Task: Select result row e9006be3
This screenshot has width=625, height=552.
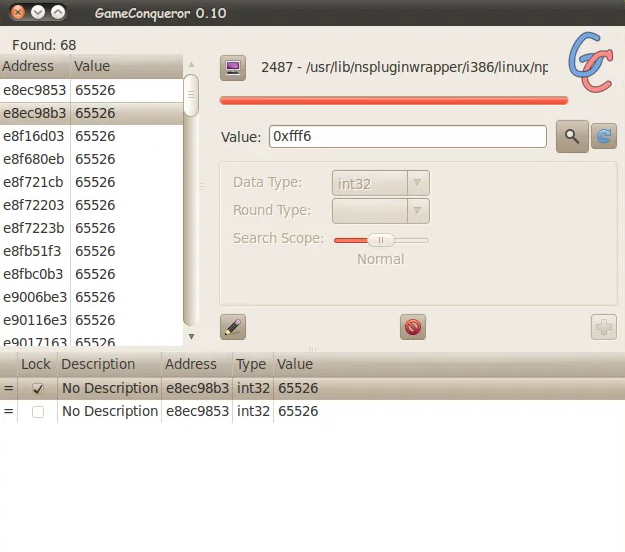Action: (x=91, y=297)
